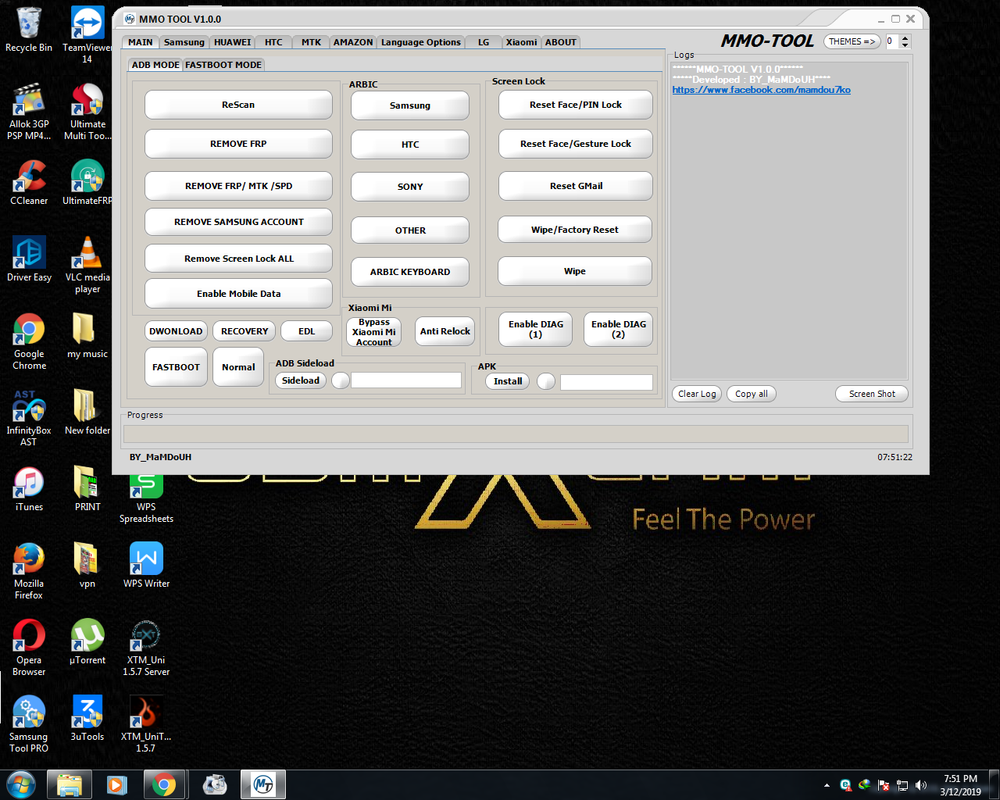Open the Recycle Bin desktop icon
The width and height of the screenshot is (1000, 800).
pyautogui.click(x=29, y=30)
